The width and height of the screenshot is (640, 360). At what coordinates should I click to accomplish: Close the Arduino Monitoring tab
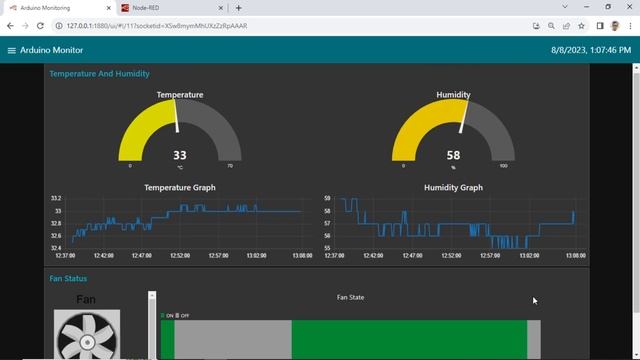tap(109, 8)
